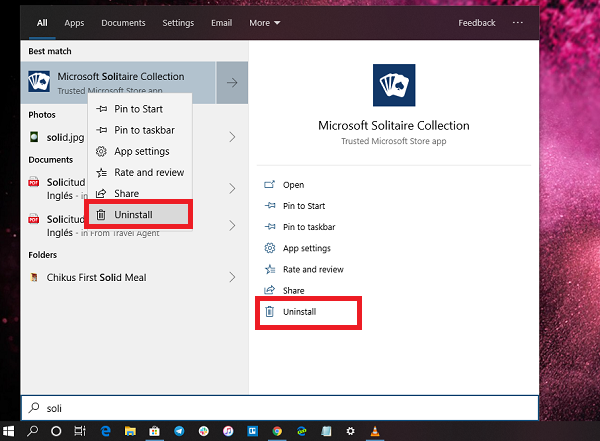Viewport: 600px width, 441px height.
Task: Open File Explorer from the taskbar
Action: point(129,431)
